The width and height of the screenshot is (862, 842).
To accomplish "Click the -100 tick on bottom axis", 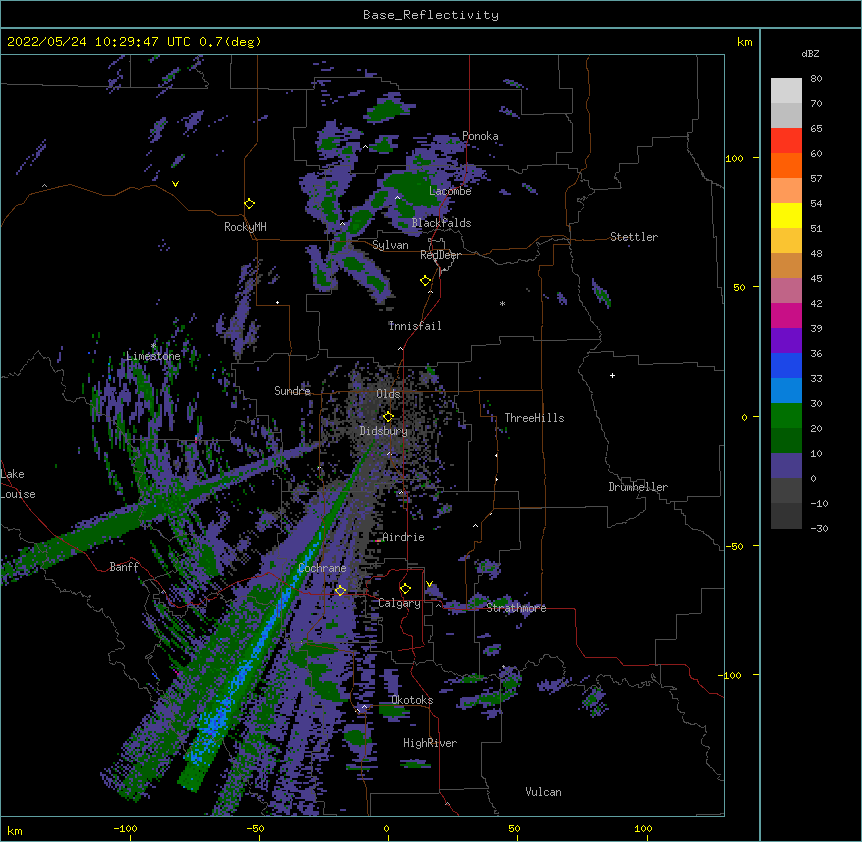I will pyautogui.click(x=126, y=828).
